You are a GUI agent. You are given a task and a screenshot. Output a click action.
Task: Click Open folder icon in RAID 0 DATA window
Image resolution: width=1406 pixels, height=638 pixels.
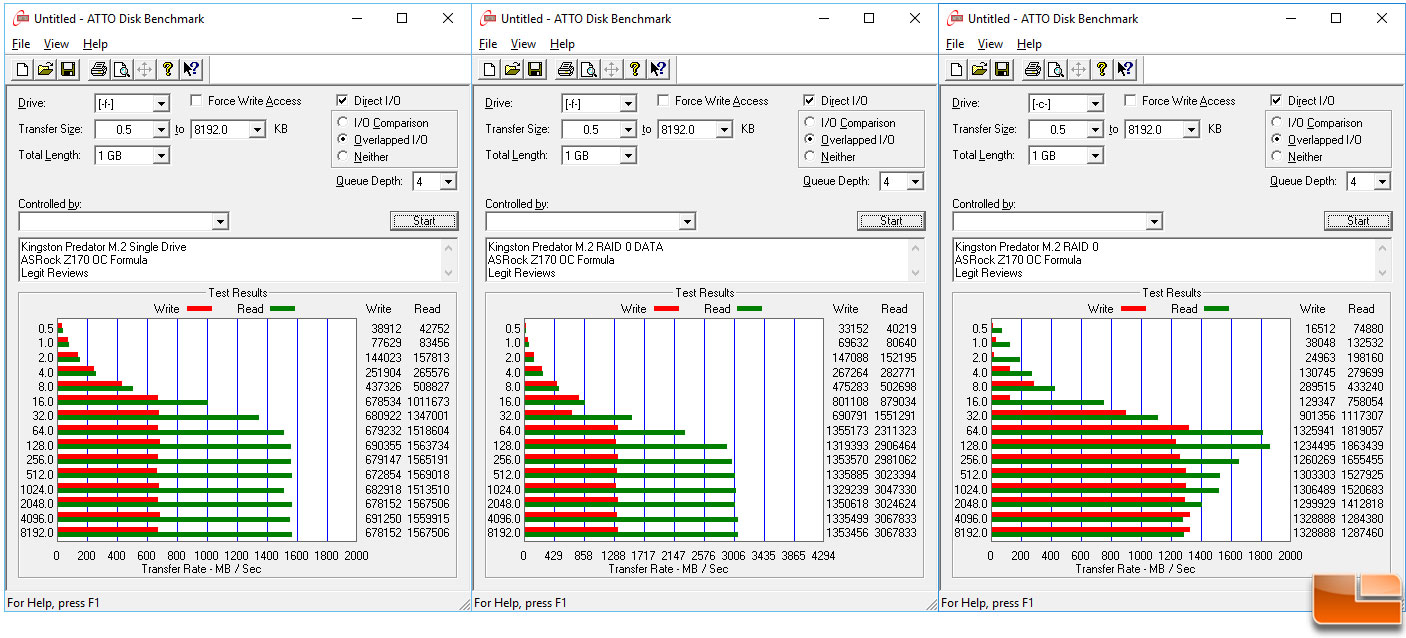click(512, 69)
